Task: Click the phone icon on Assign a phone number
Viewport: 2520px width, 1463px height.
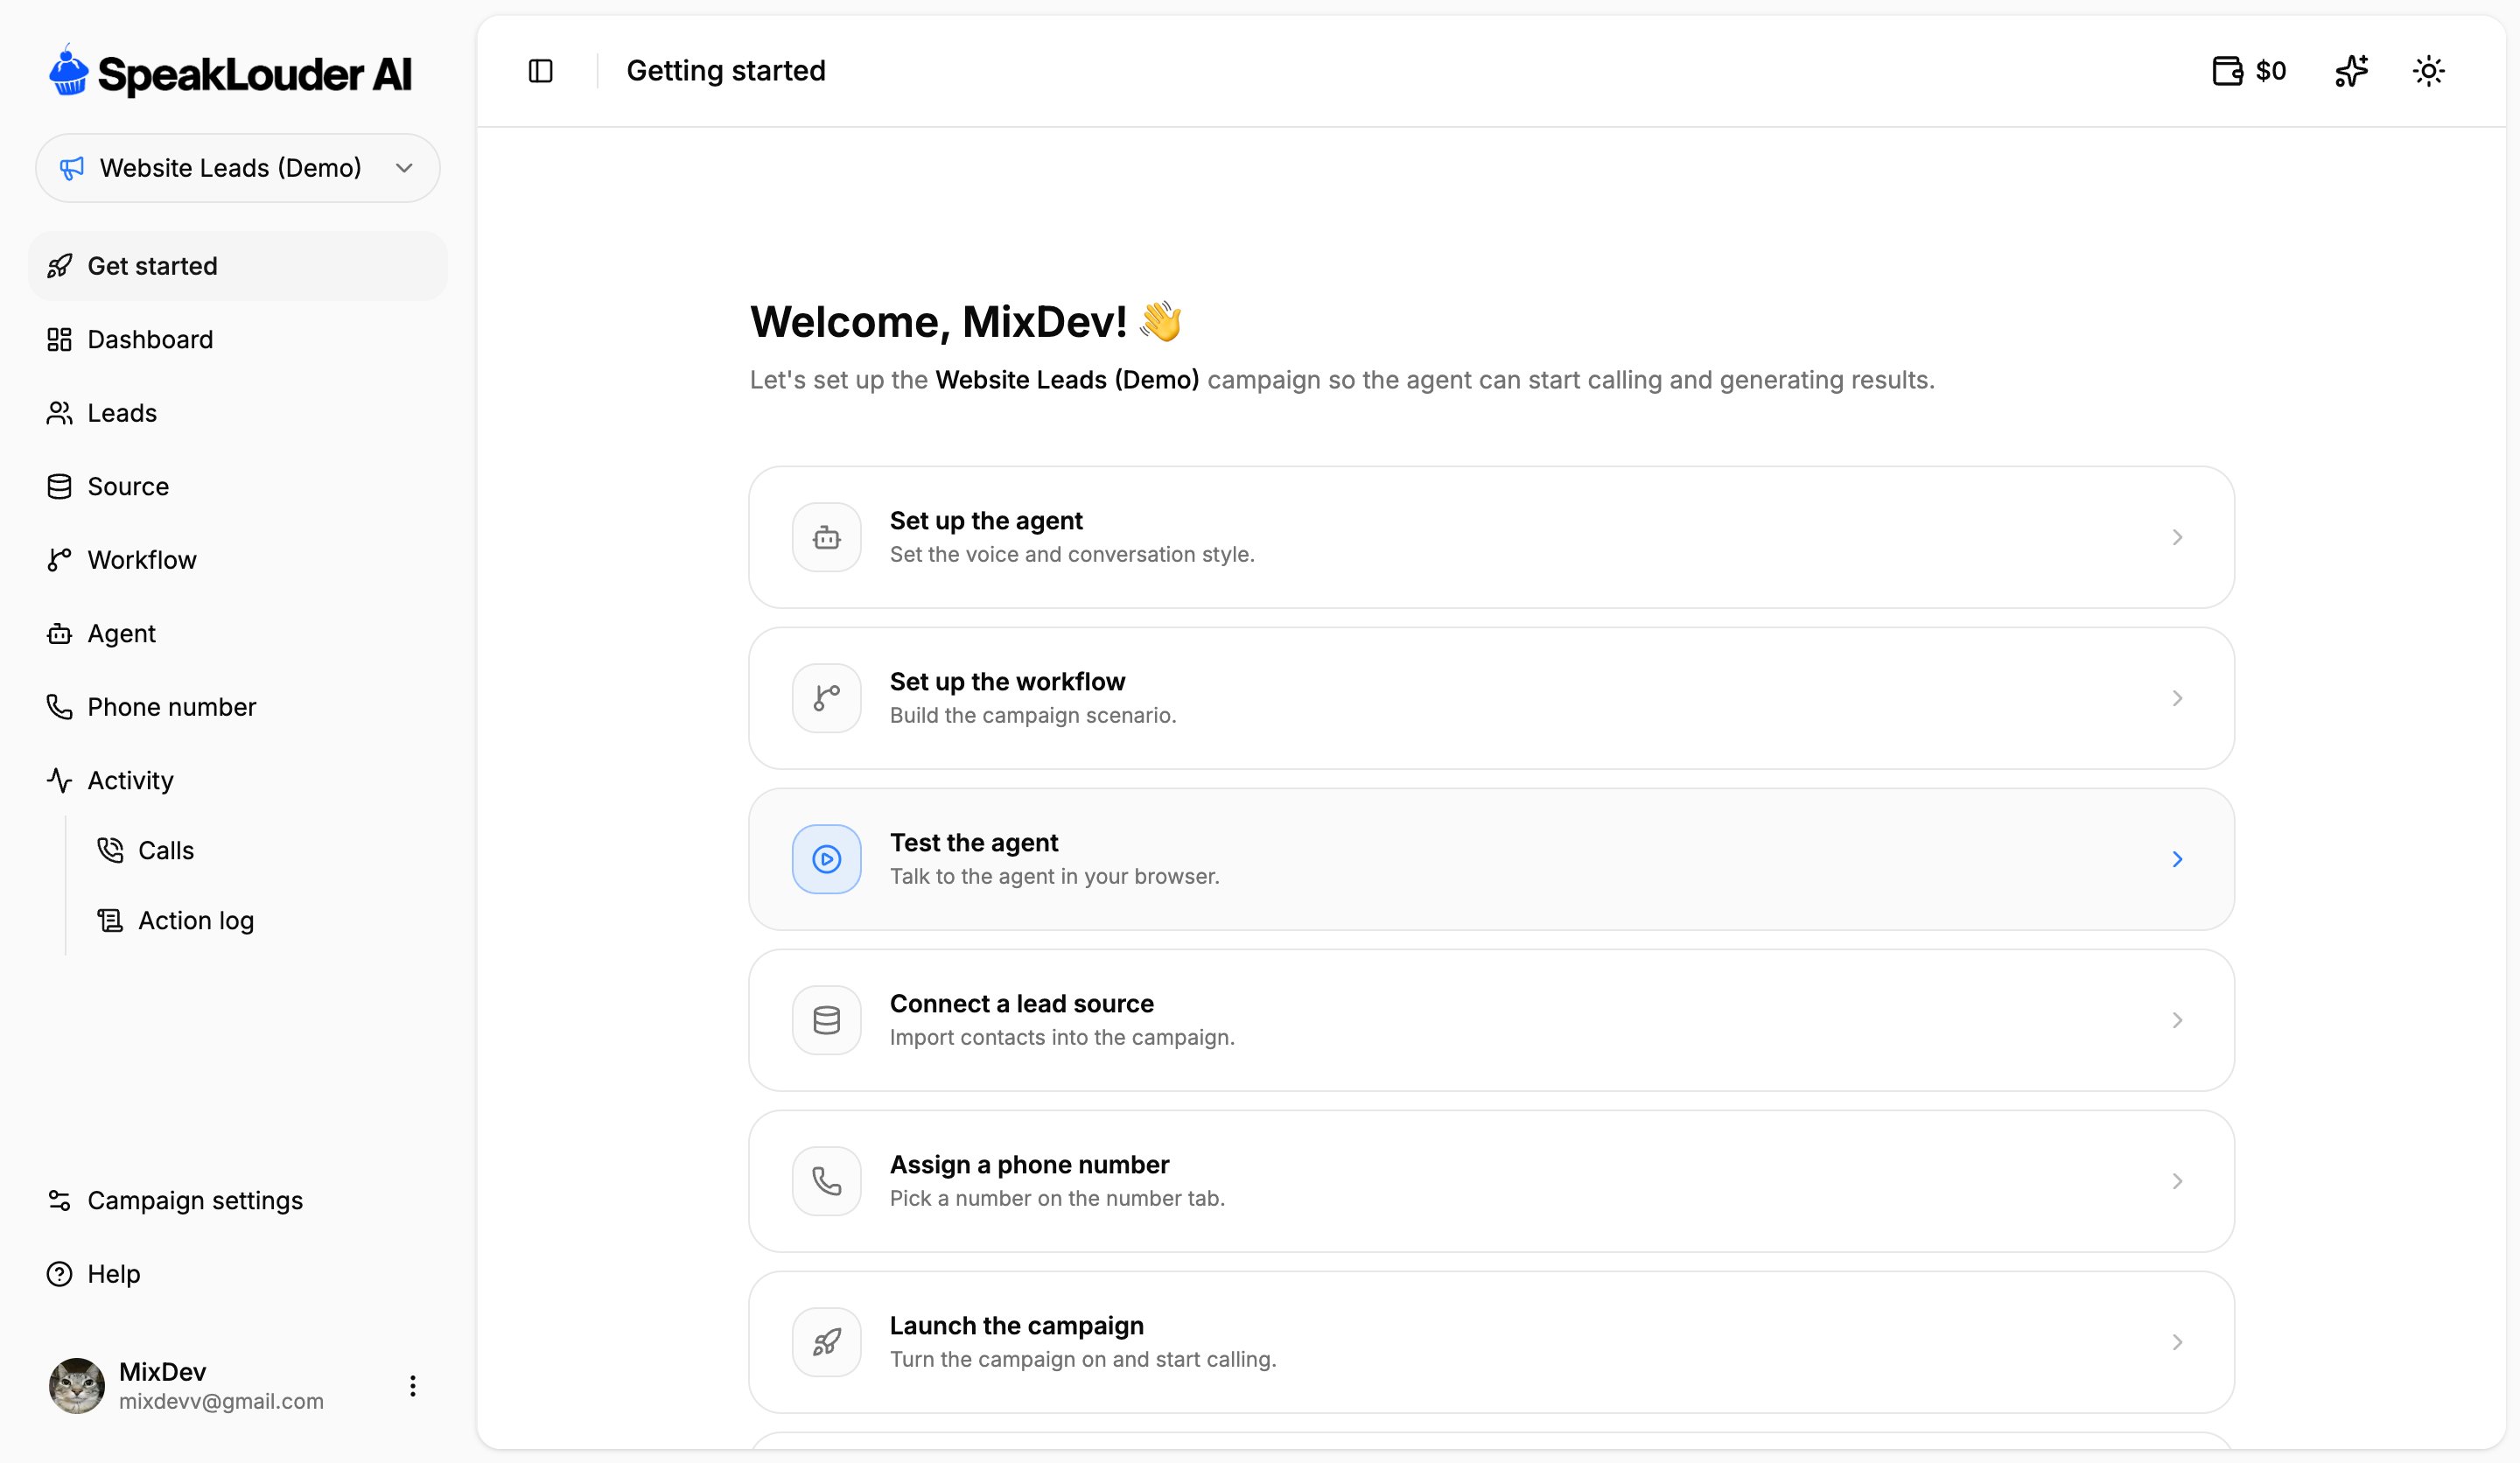Action: [x=827, y=1181]
